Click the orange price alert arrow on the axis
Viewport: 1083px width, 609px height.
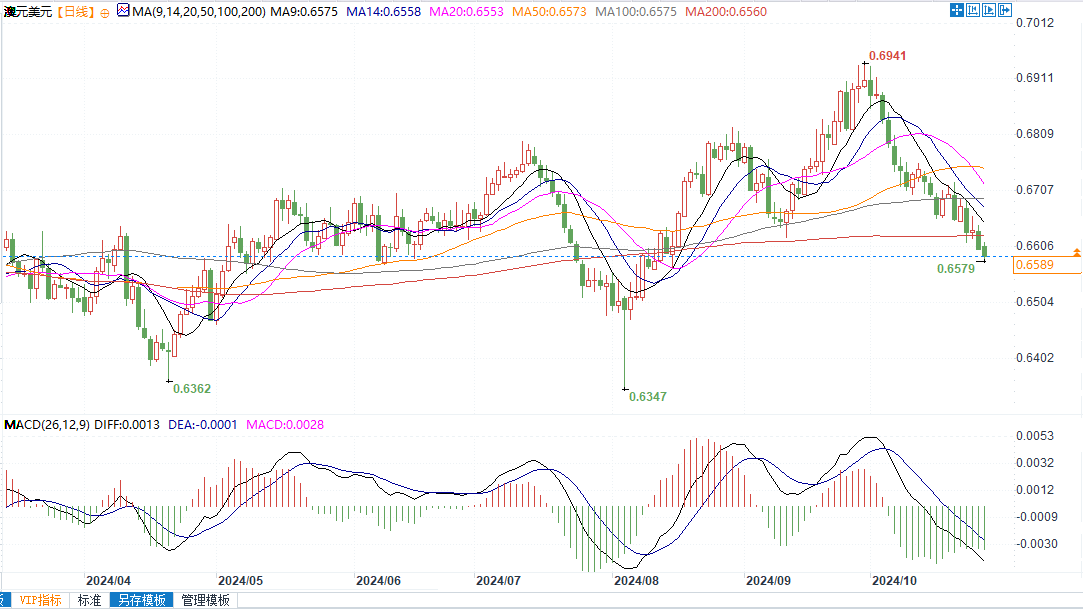pos(1077,253)
